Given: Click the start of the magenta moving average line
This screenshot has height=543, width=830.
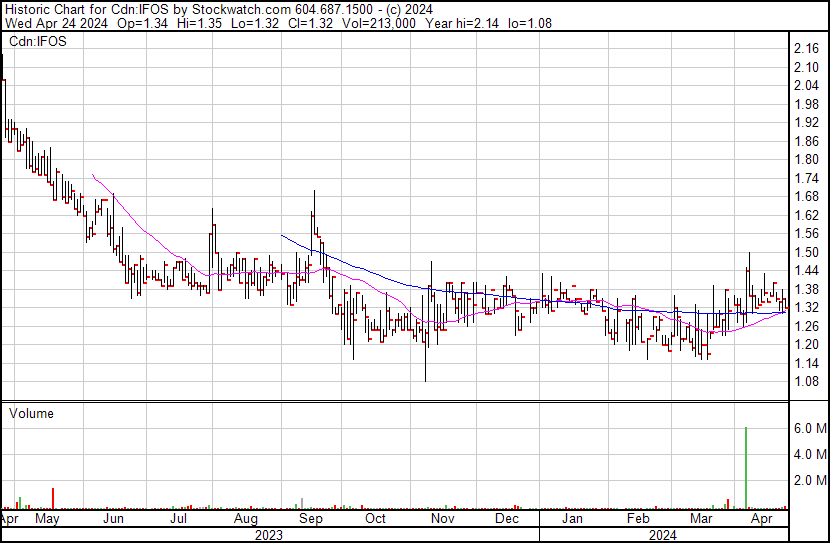Looking at the screenshot, I should pyautogui.click(x=92, y=175).
